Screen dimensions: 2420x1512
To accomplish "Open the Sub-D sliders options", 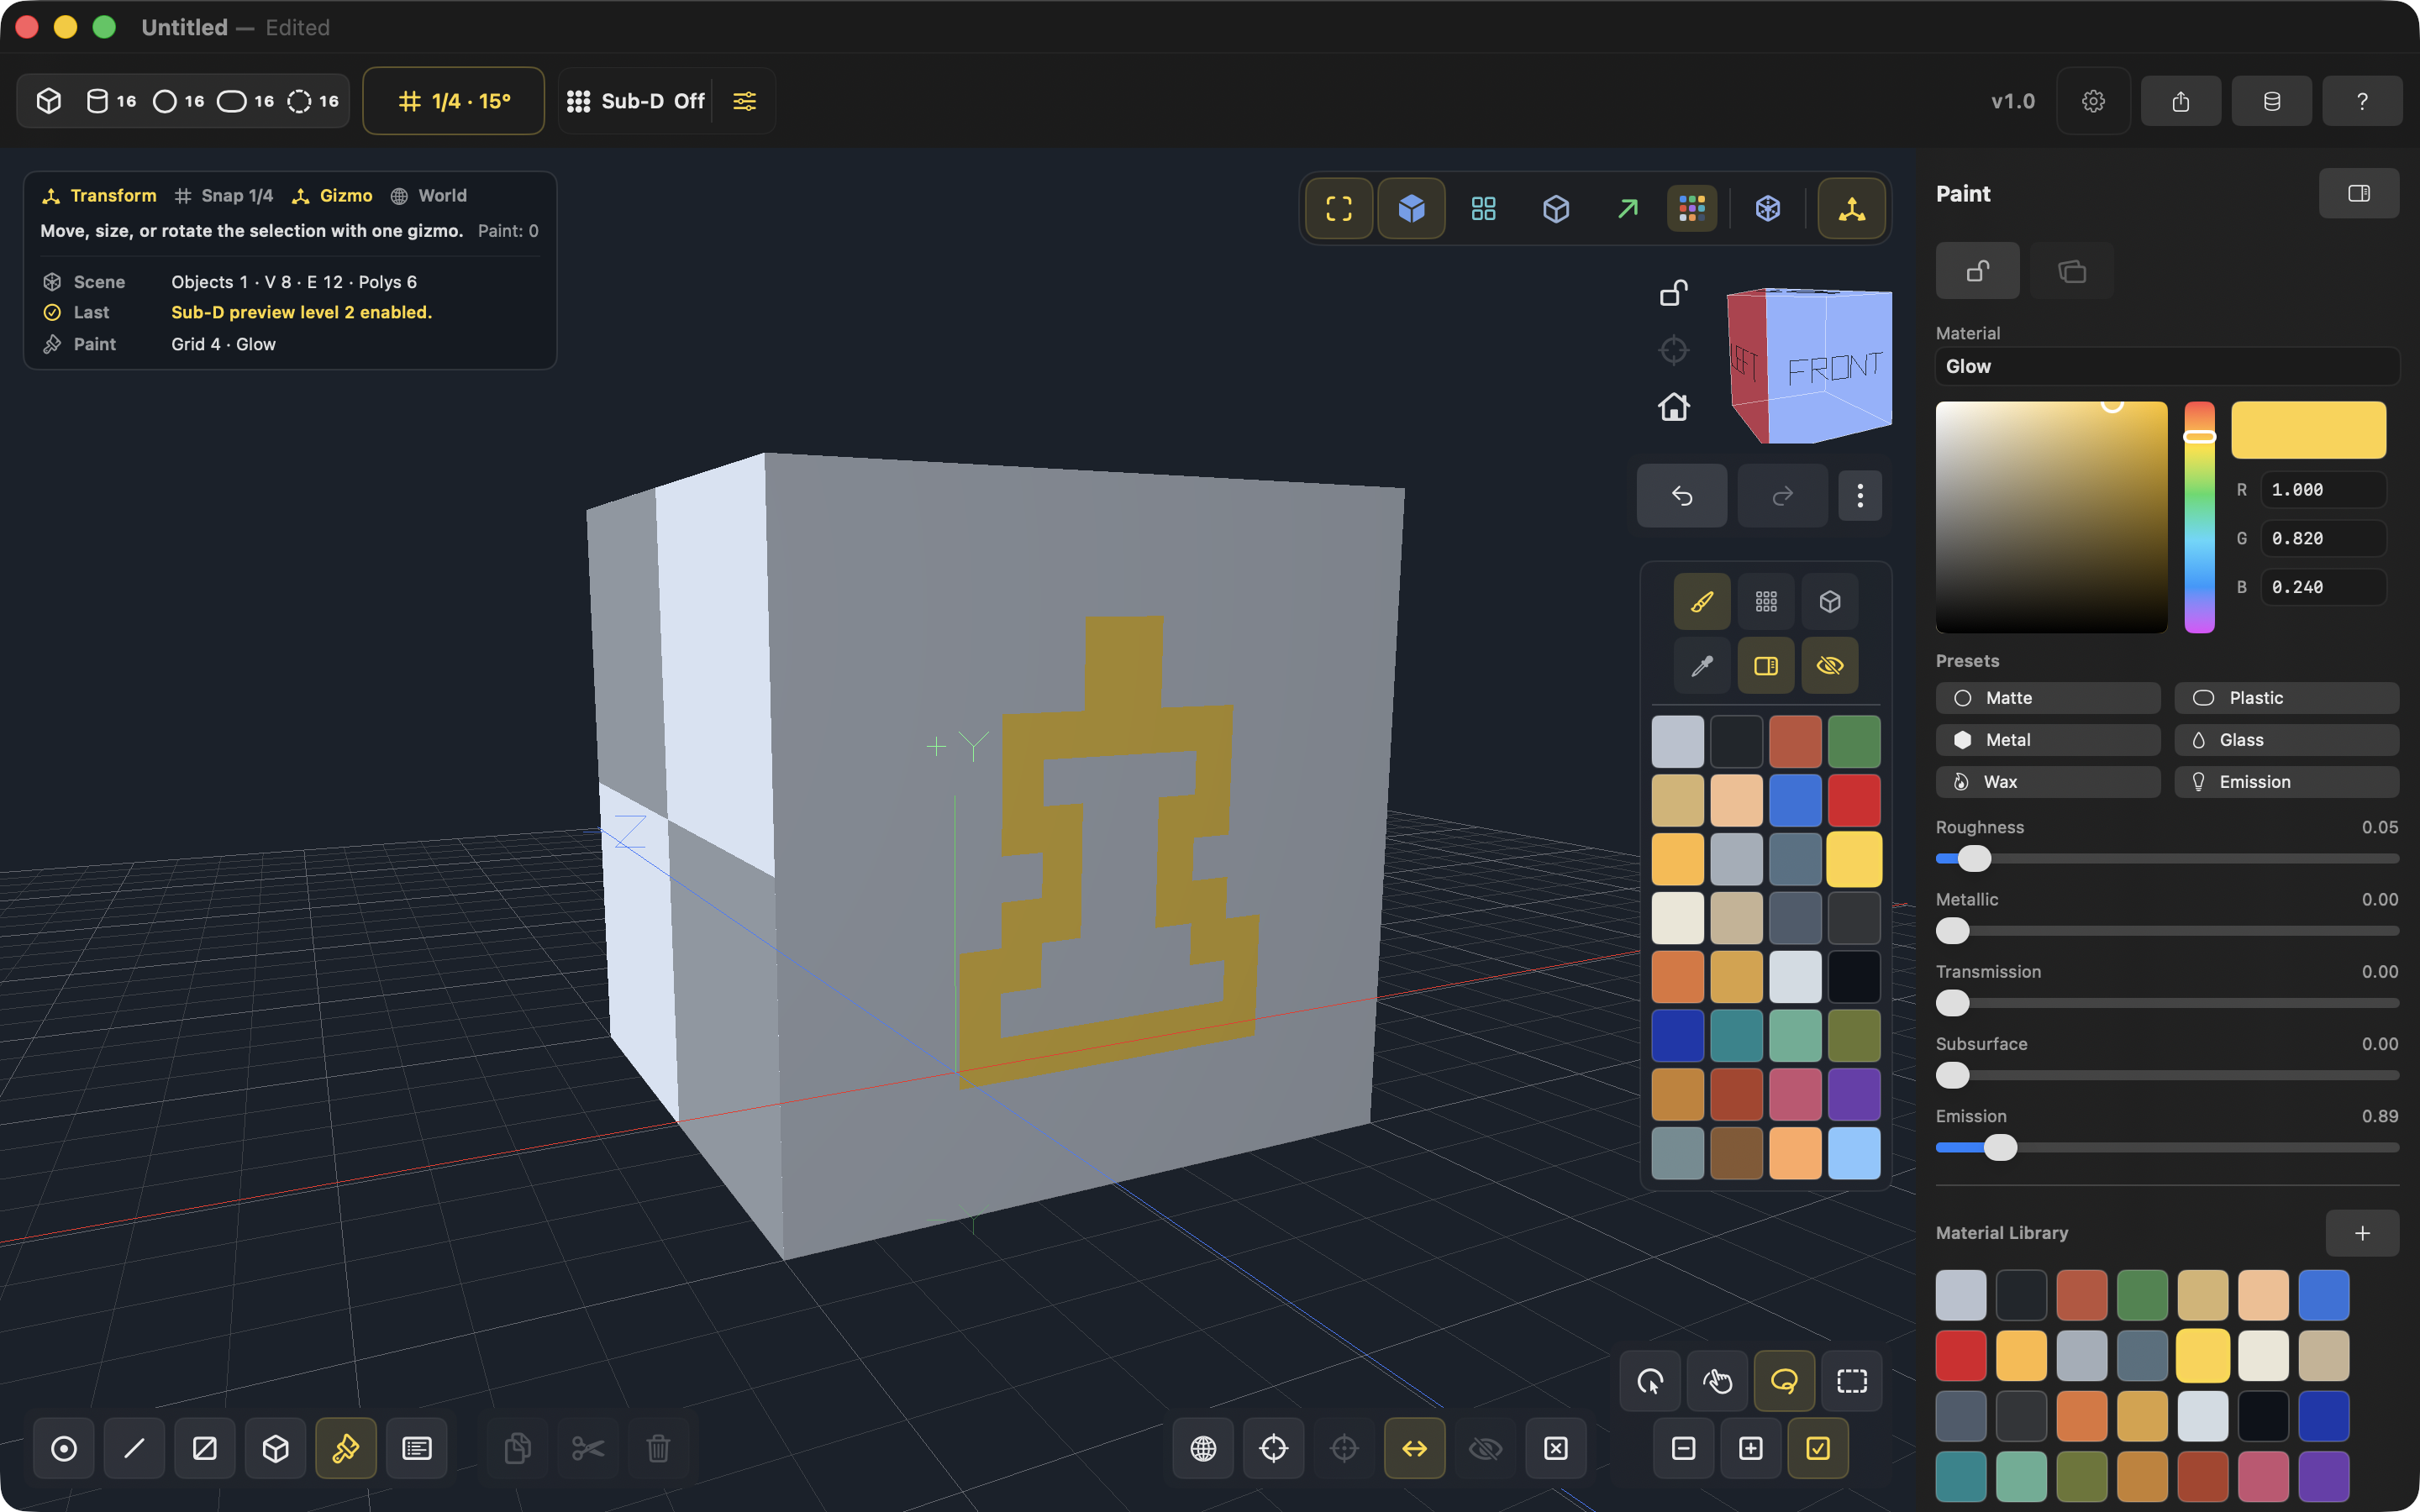I will [x=745, y=101].
